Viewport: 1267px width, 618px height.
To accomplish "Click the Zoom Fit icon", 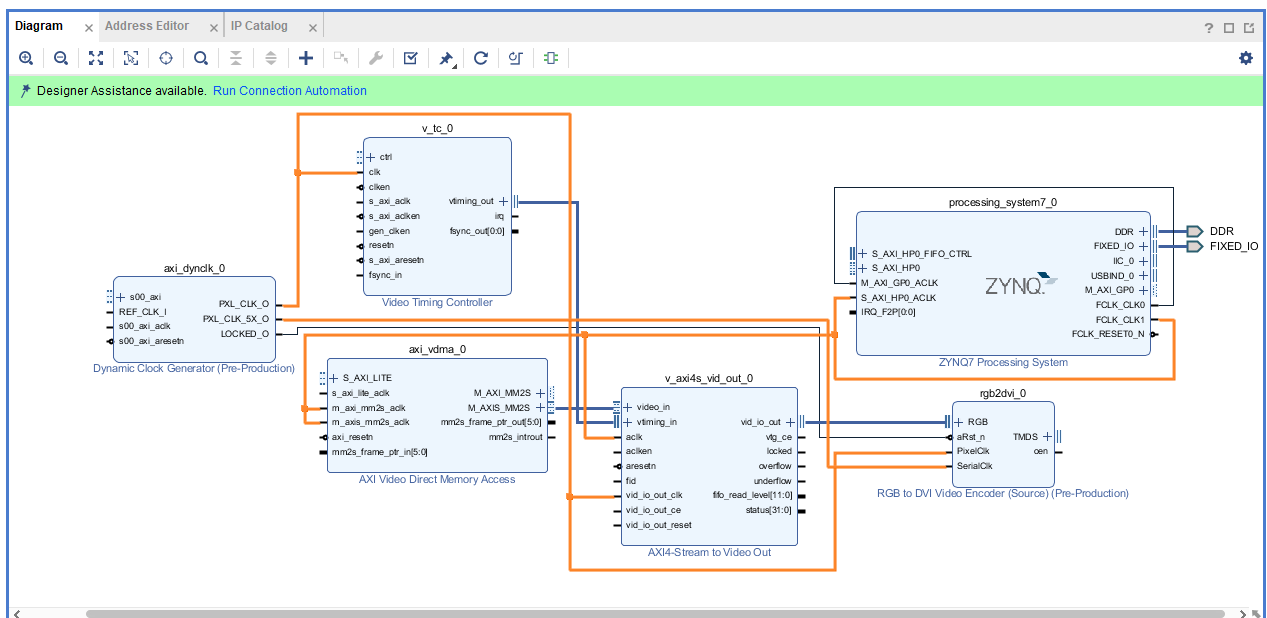I will coord(96,58).
